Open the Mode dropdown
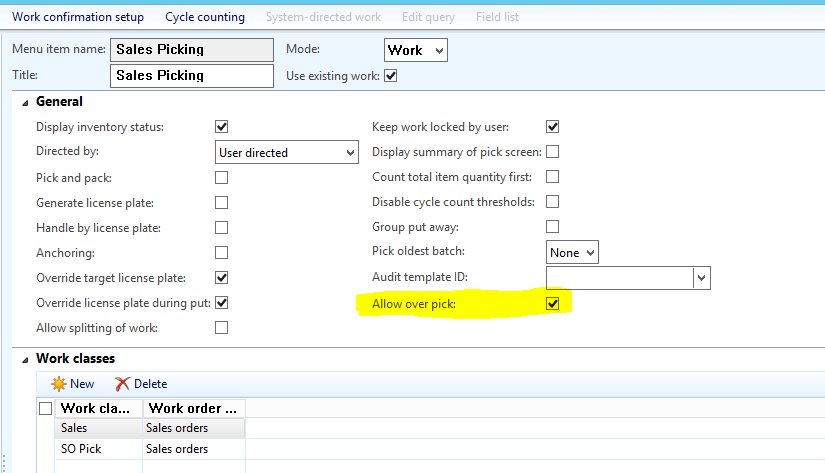 point(438,50)
